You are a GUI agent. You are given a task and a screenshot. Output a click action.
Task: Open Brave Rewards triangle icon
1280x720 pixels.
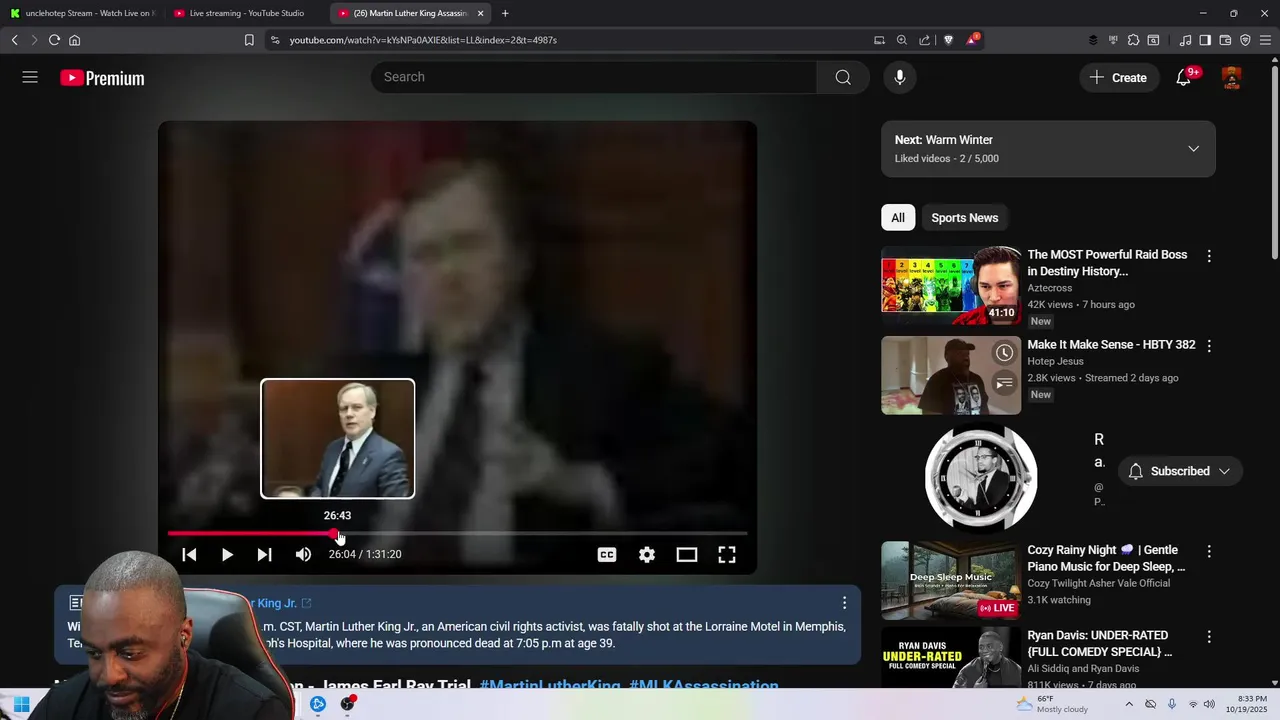click(x=972, y=40)
